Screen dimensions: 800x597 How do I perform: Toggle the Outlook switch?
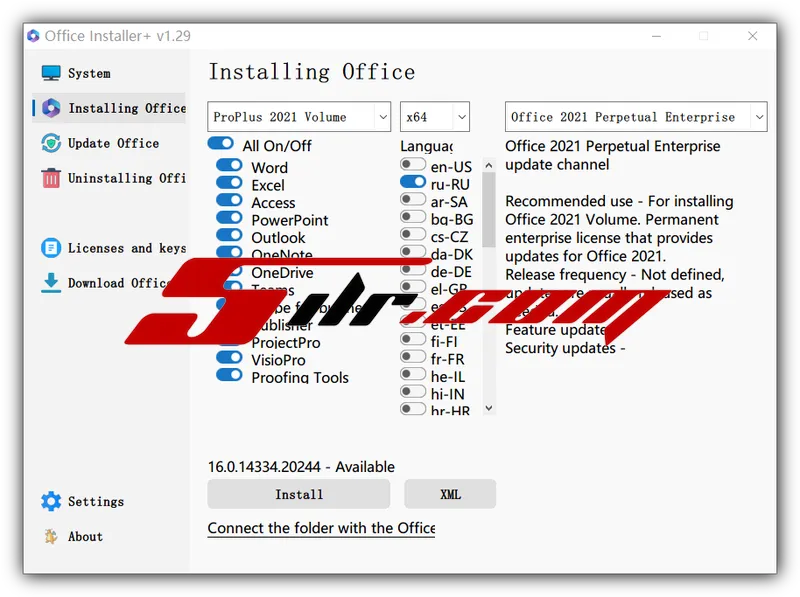click(x=229, y=235)
